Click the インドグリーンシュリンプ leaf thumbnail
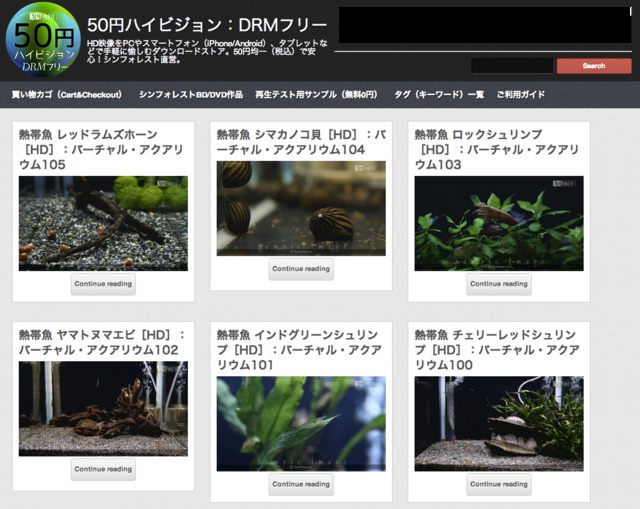The width and height of the screenshot is (640, 509). click(301, 423)
